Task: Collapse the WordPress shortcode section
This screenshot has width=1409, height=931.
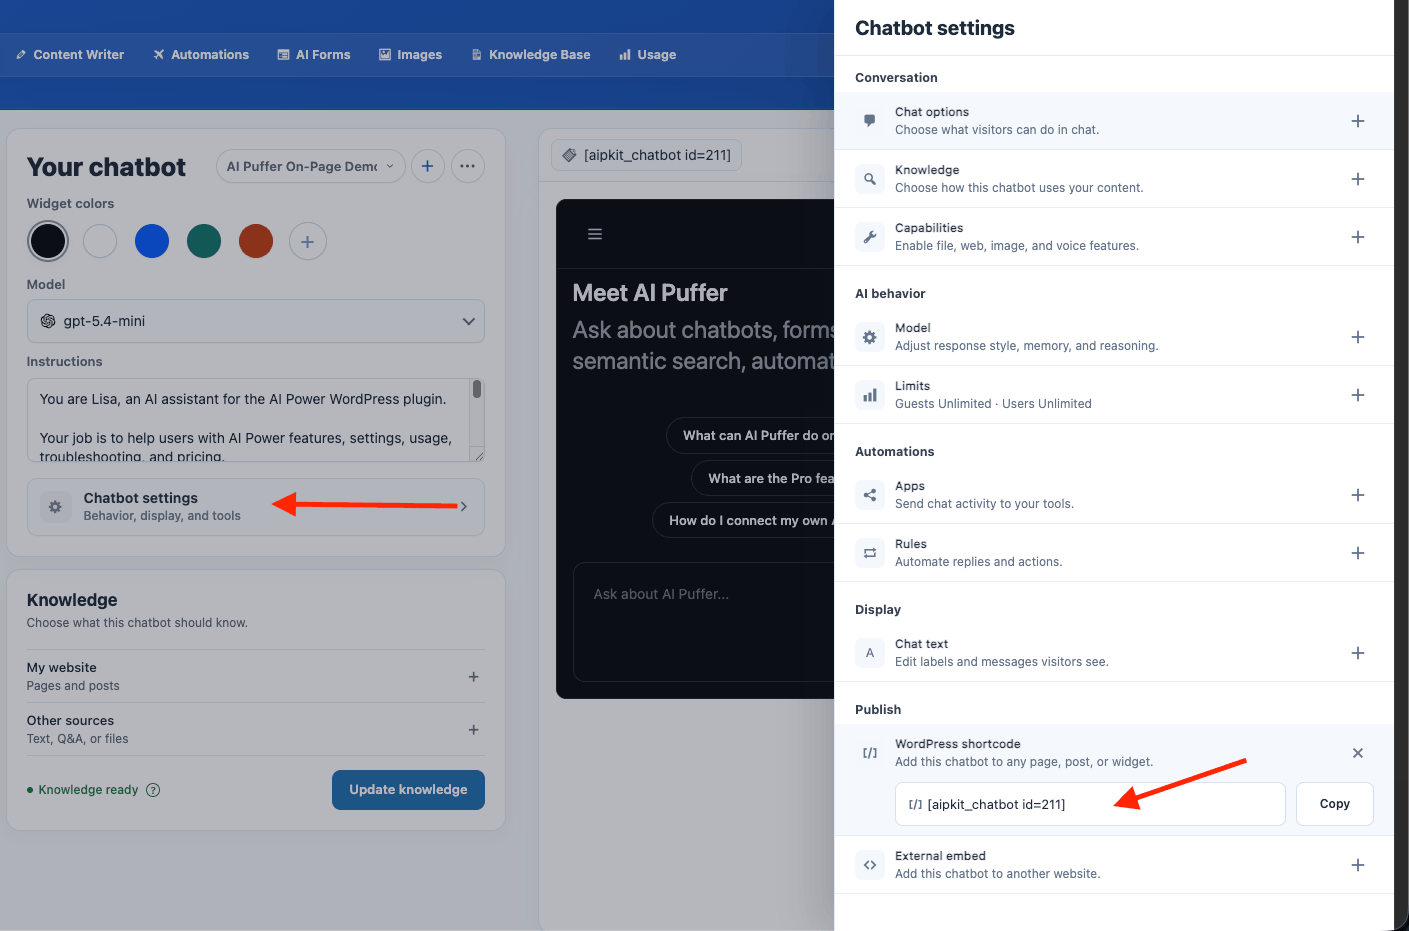Action: click(1358, 753)
